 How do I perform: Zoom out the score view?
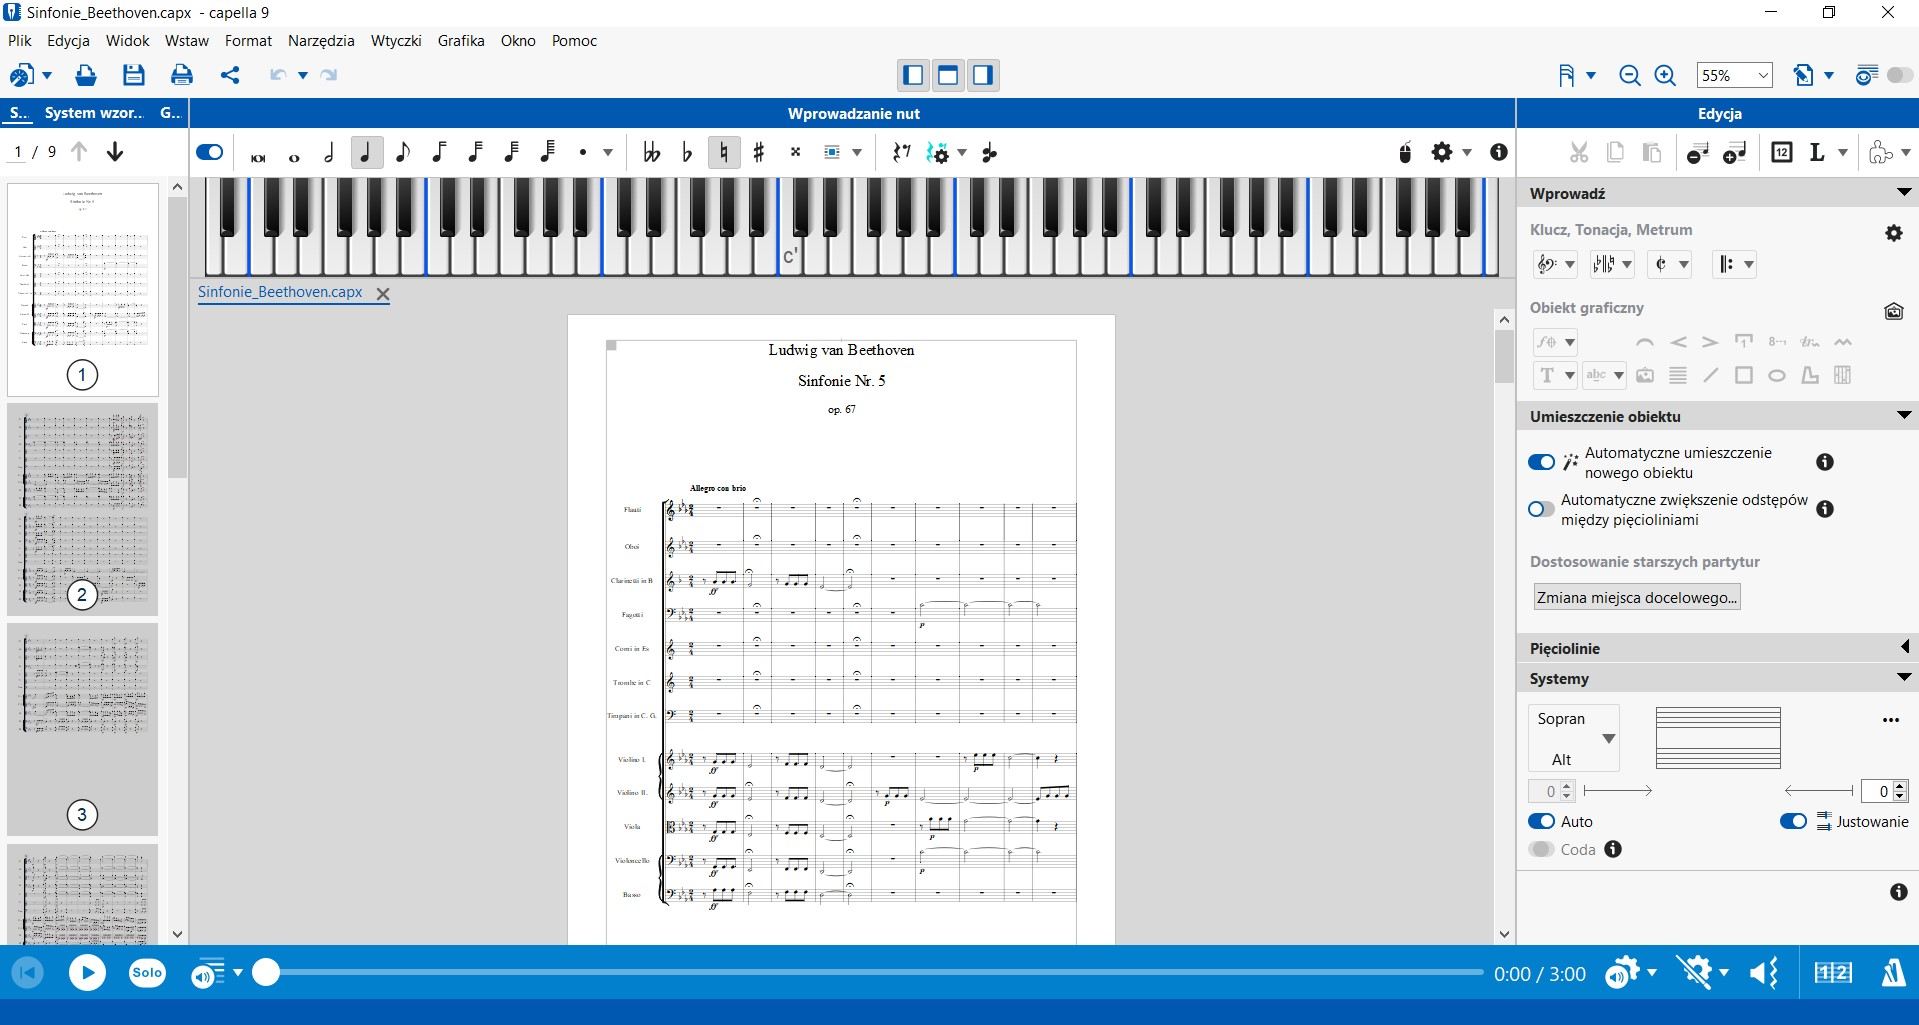point(1630,76)
